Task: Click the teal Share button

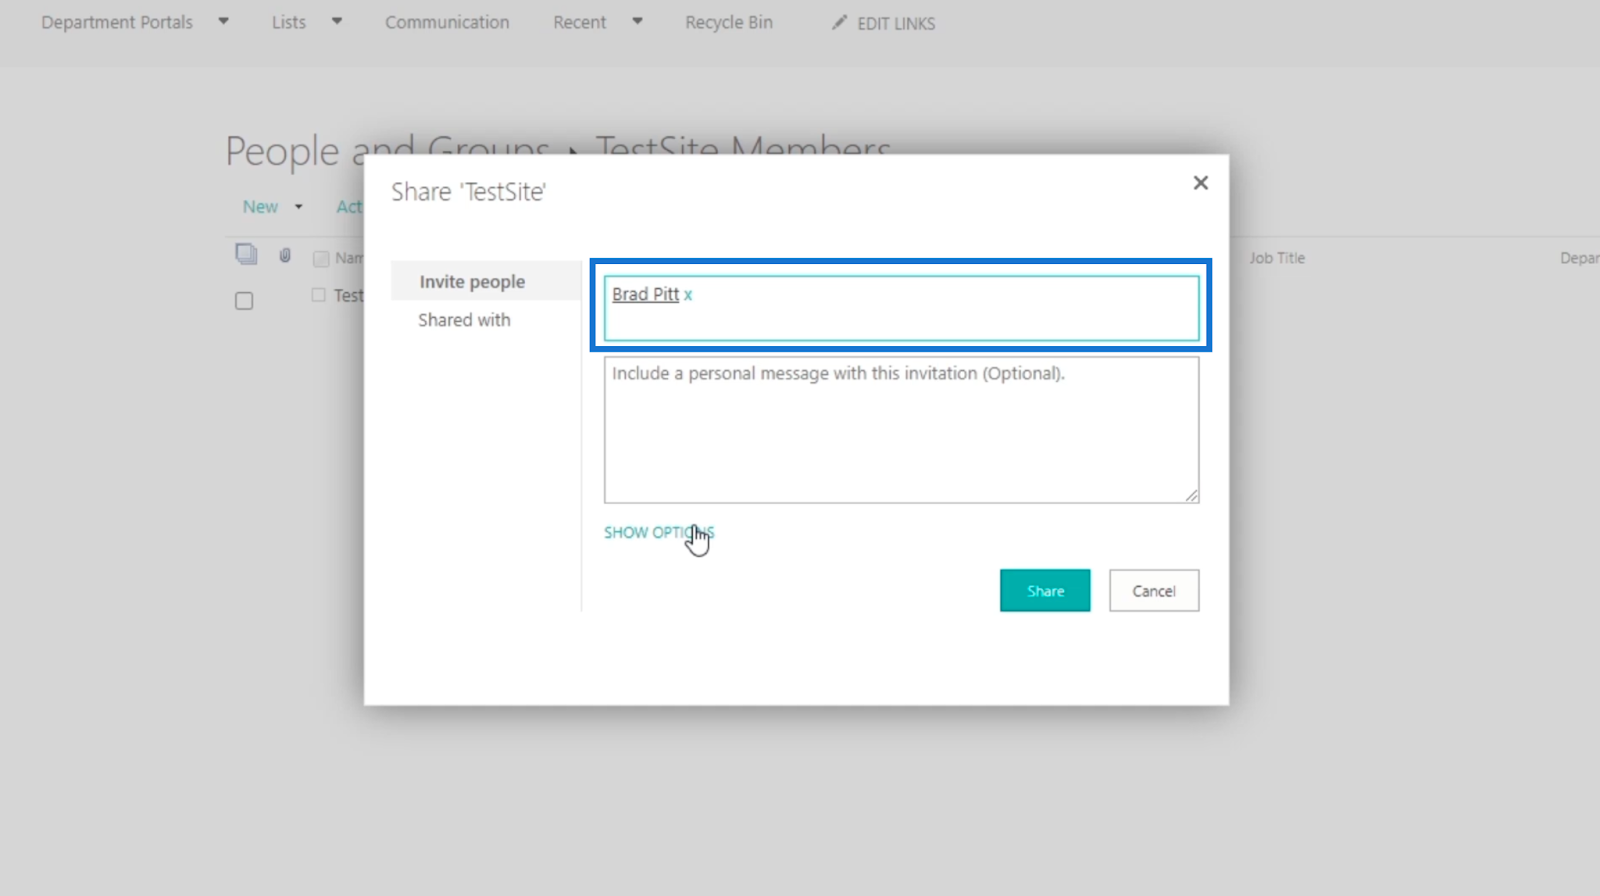Action: pyautogui.click(x=1045, y=591)
